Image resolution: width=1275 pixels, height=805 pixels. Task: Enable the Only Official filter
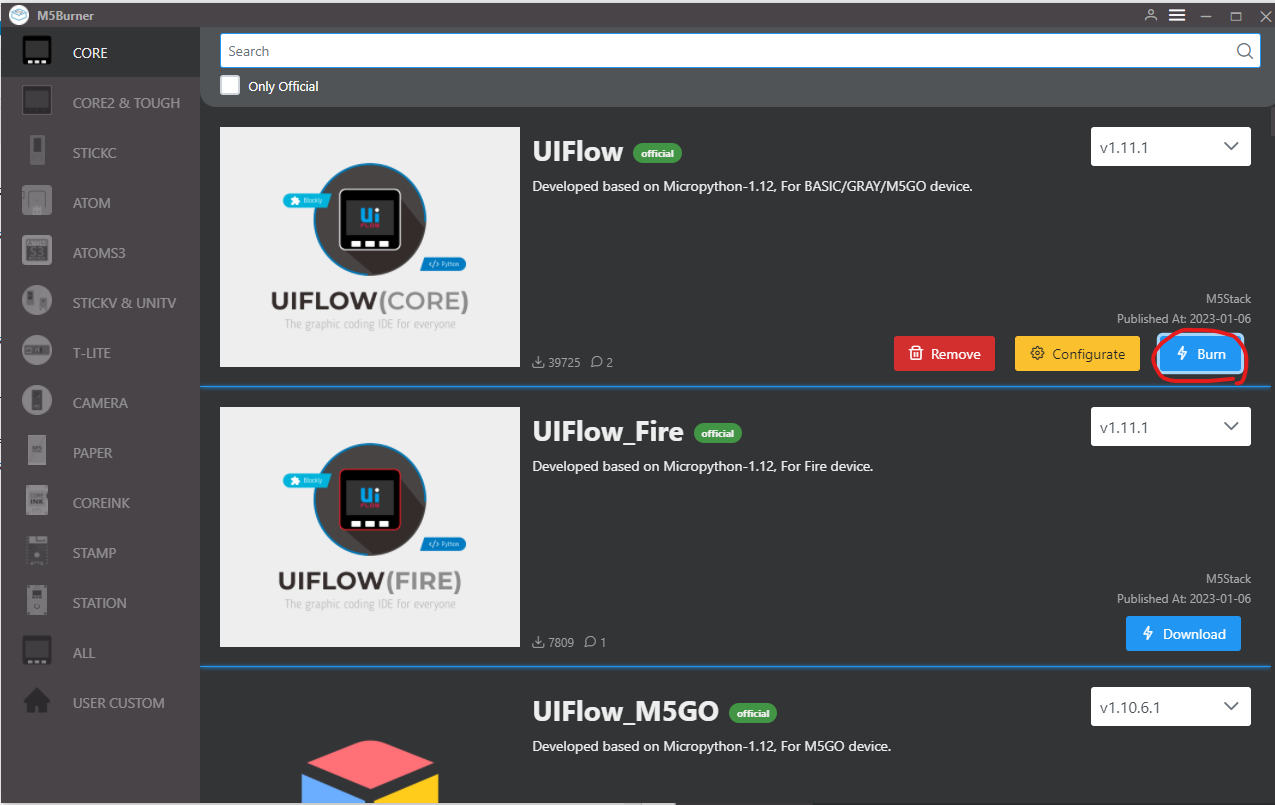coord(229,85)
